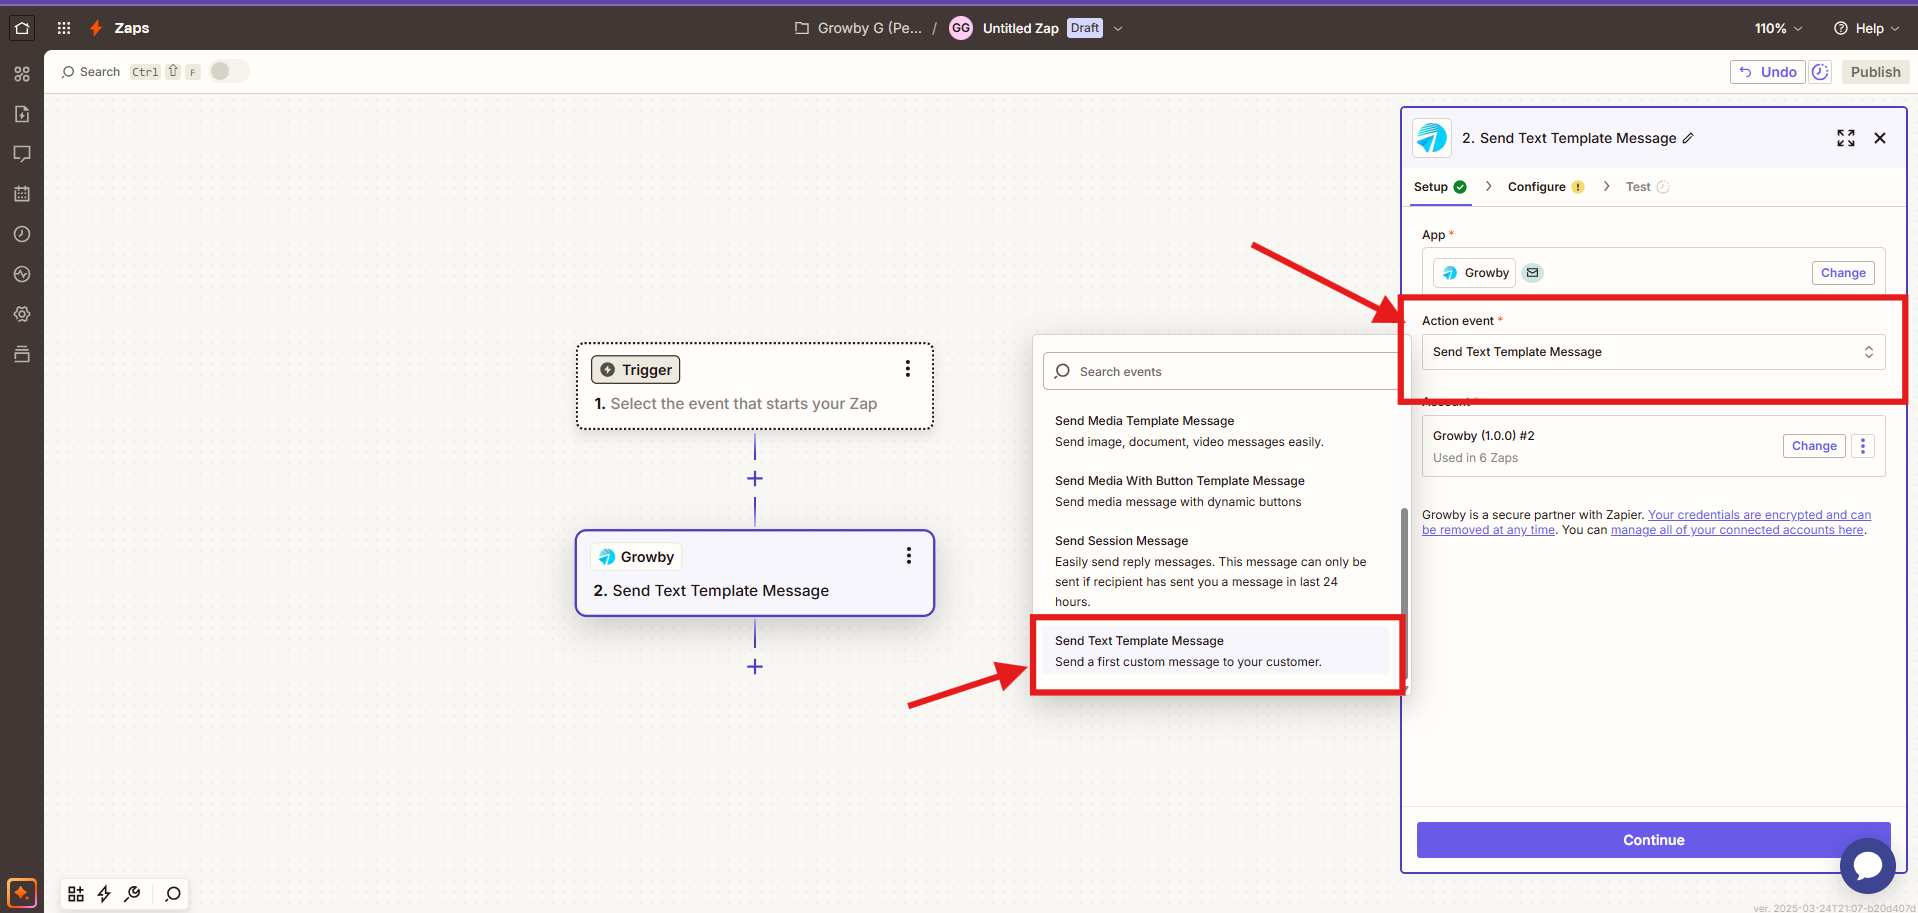Click the wrench tools icon in bottom toolbar
The width and height of the screenshot is (1918, 913).
click(132, 894)
